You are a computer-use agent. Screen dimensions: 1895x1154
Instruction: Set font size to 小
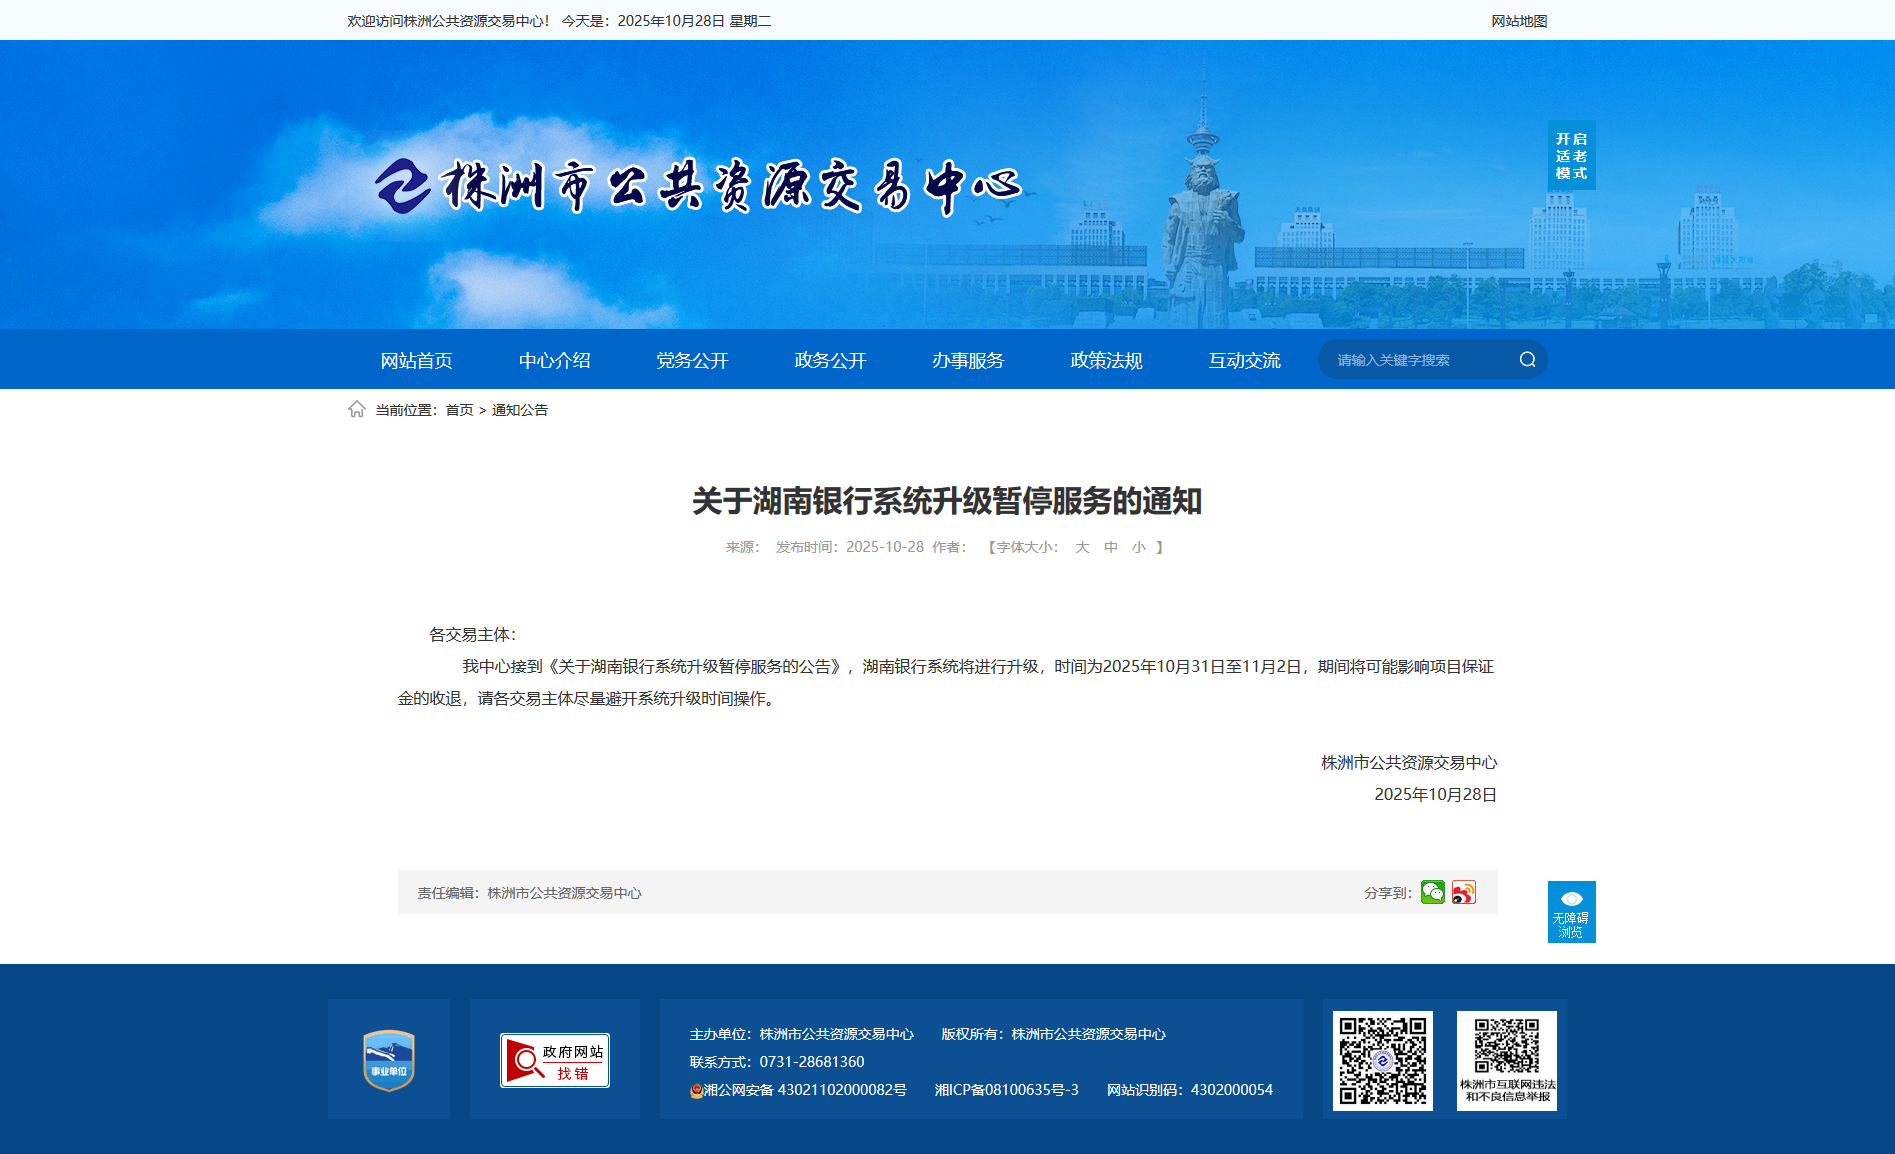(x=1139, y=547)
